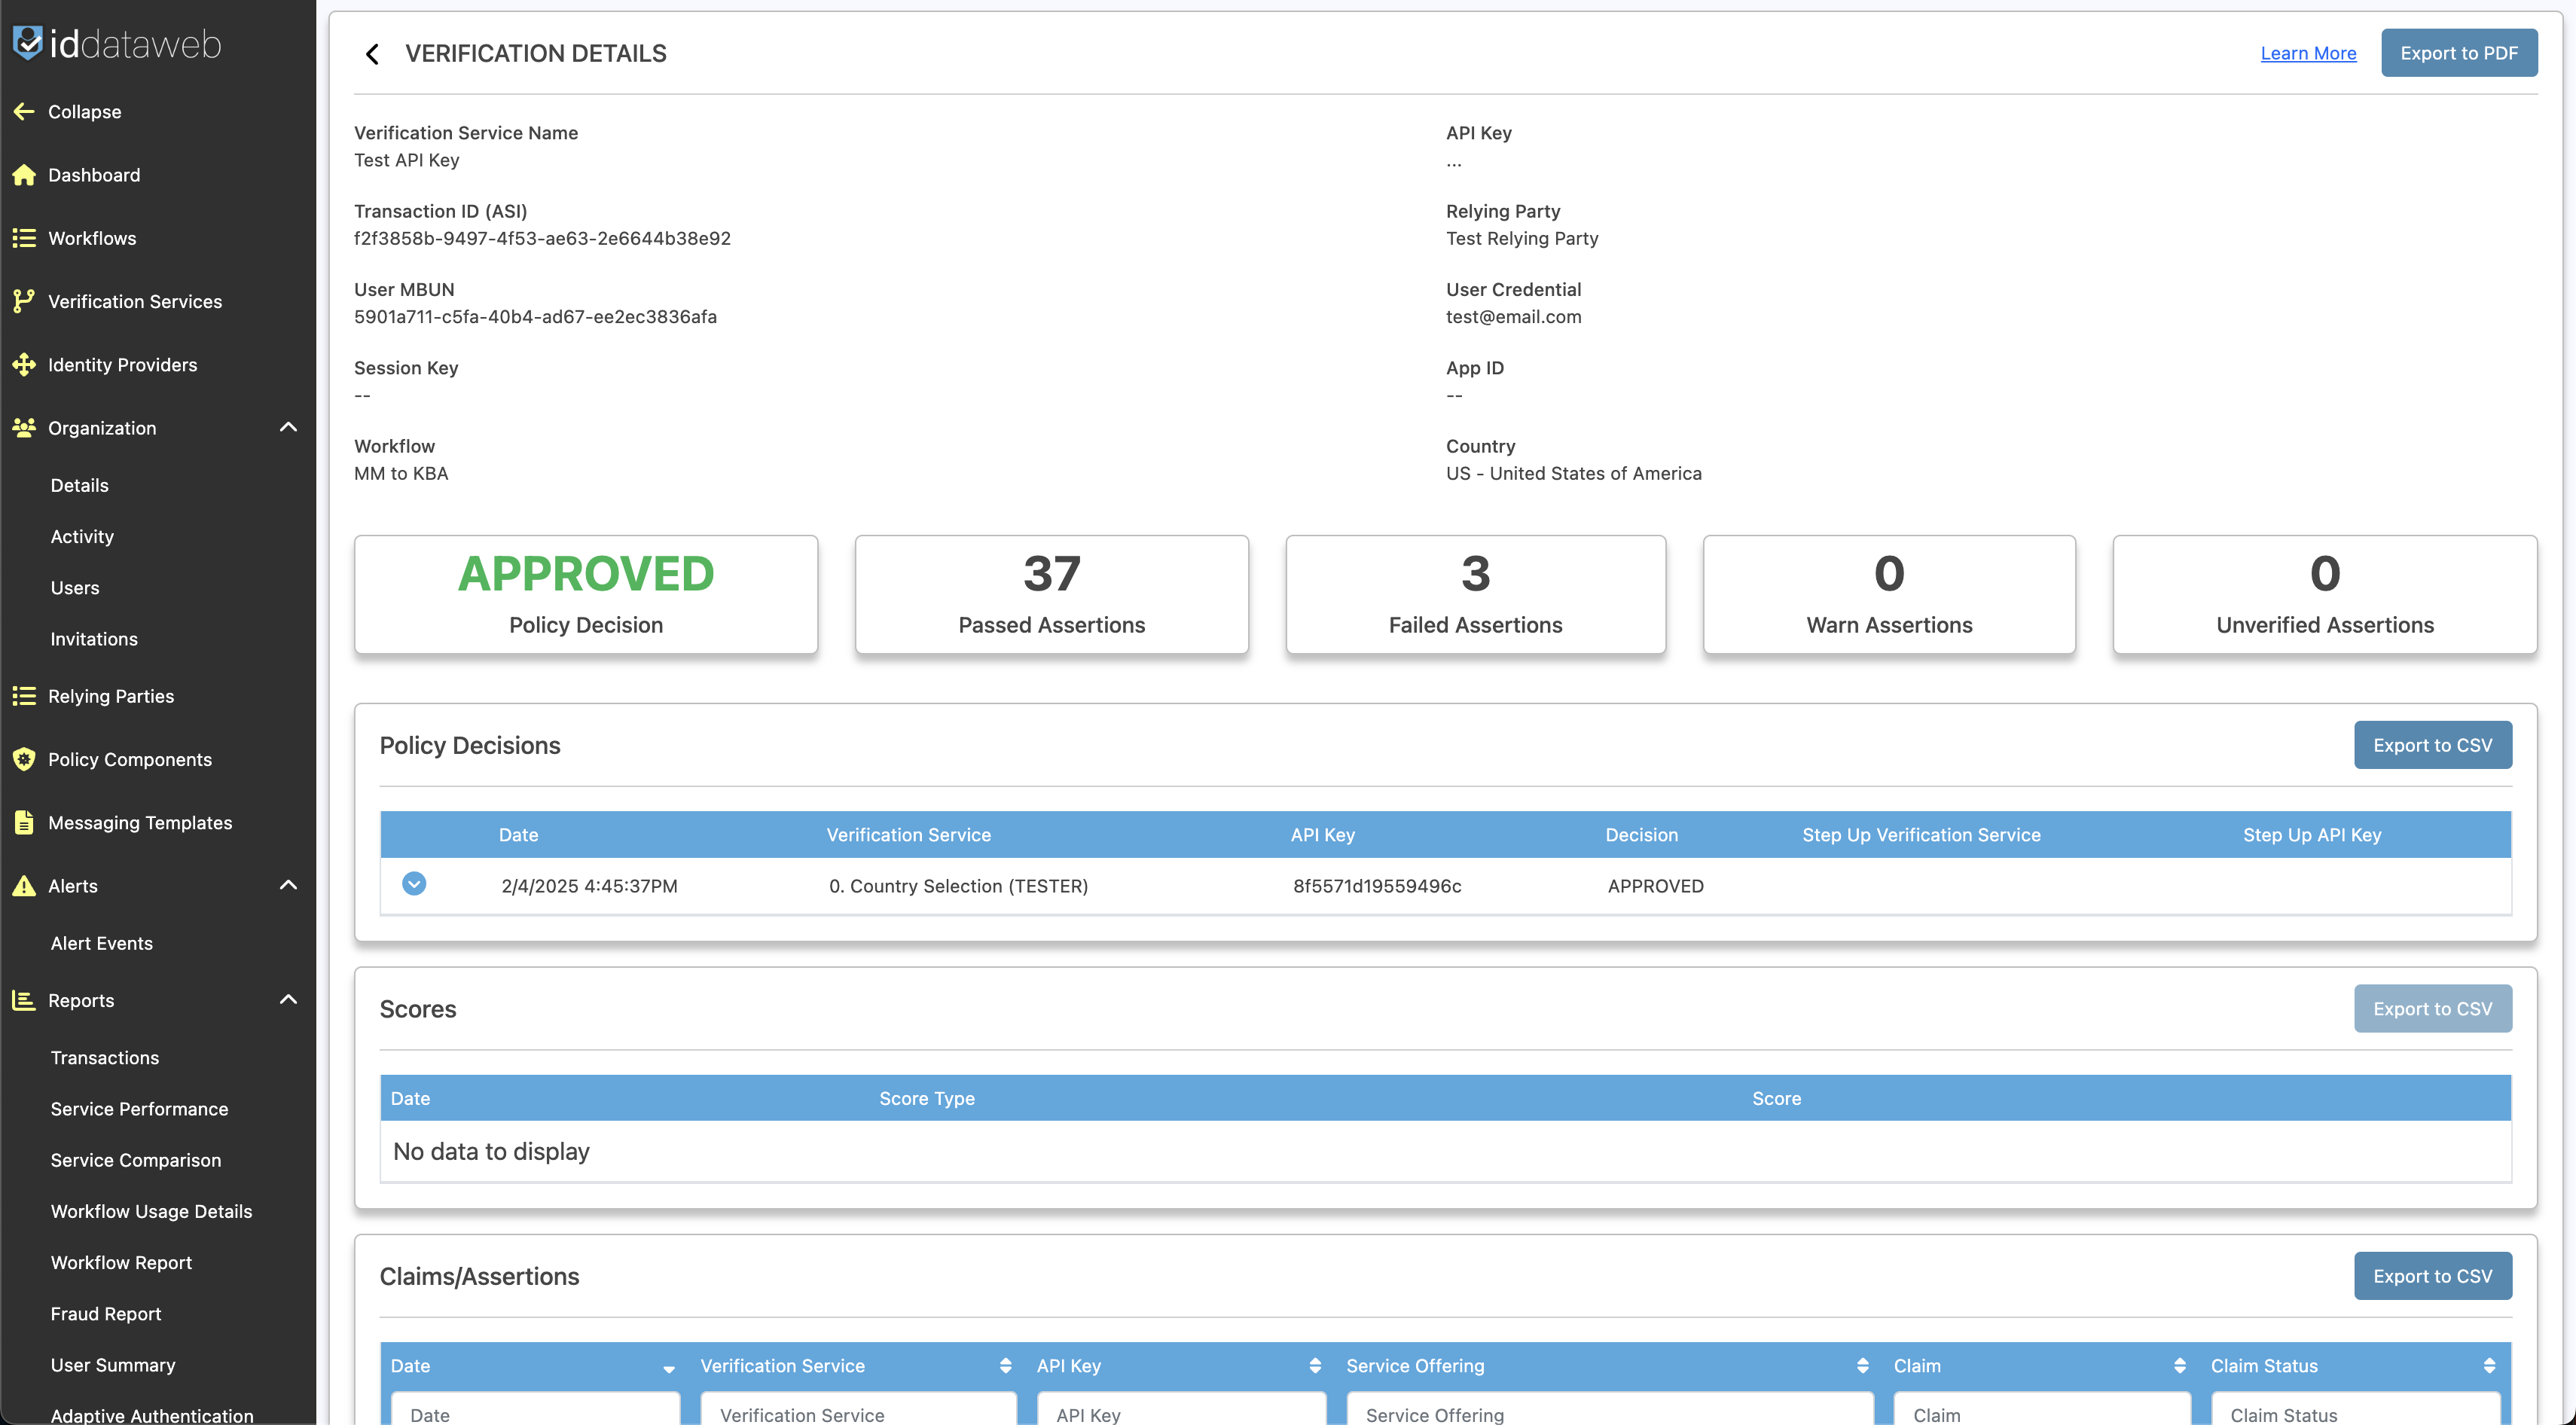The width and height of the screenshot is (2576, 1425).
Task: Open the Transactions report menu item
Action: click(x=105, y=1057)
